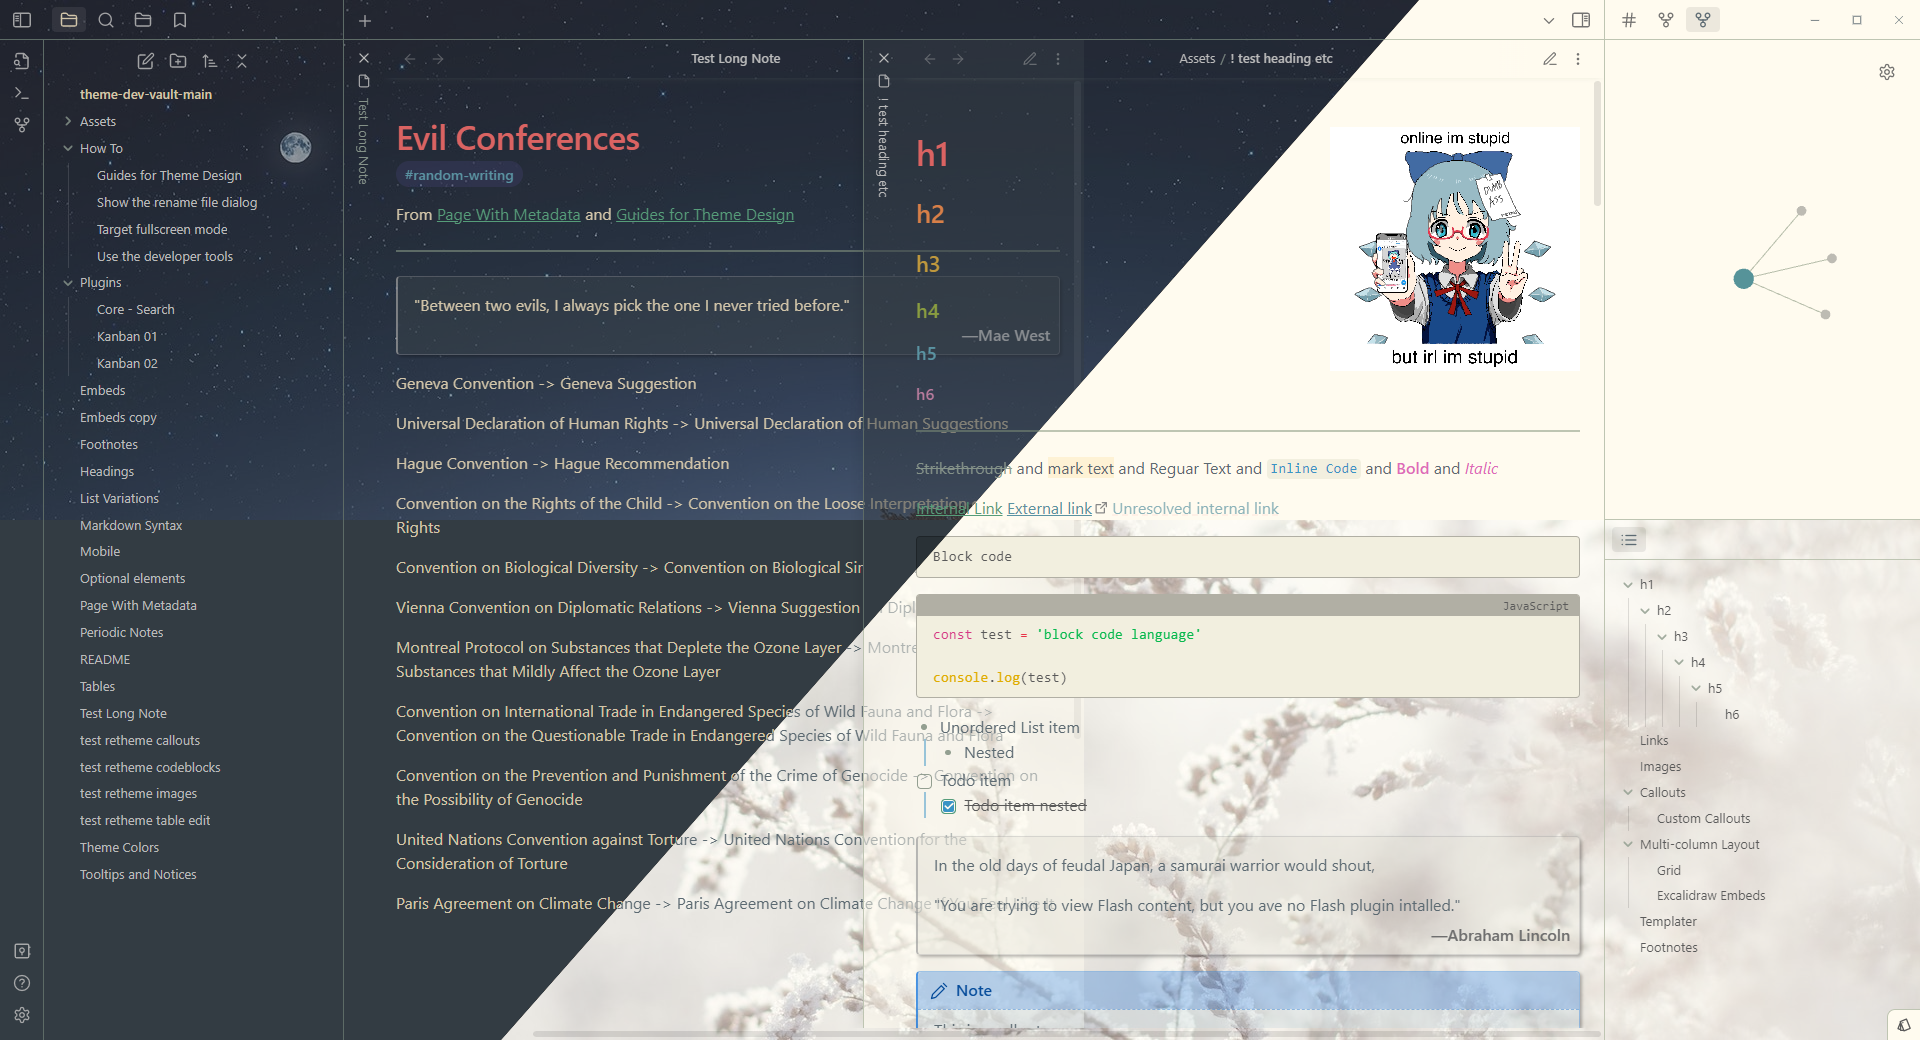Image resolution: width=1920 pixels, height=1040 pixels.
Task: Change sort order in file explorer
Action: coord(210,61)
